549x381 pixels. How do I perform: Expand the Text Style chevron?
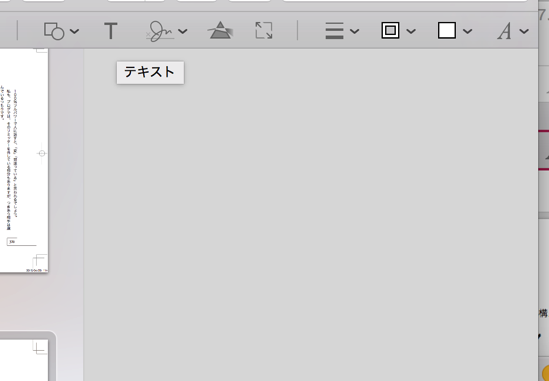[524, 32]
